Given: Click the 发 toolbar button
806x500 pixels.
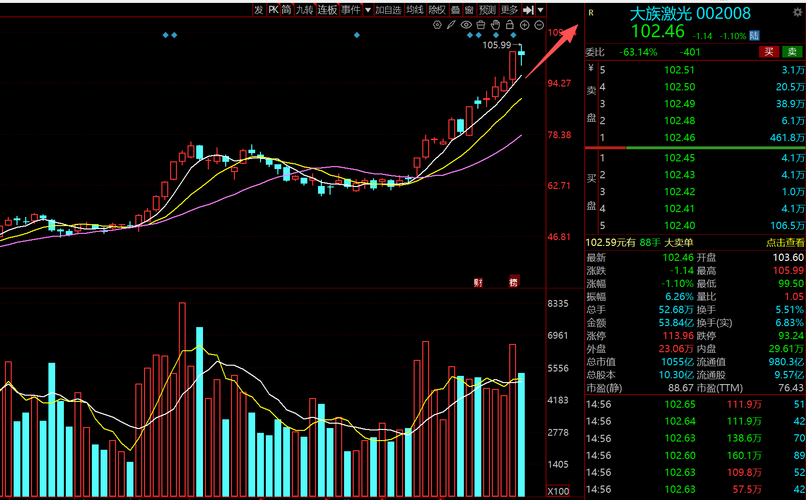Looking at the screenshot, I should click(258, 10).
